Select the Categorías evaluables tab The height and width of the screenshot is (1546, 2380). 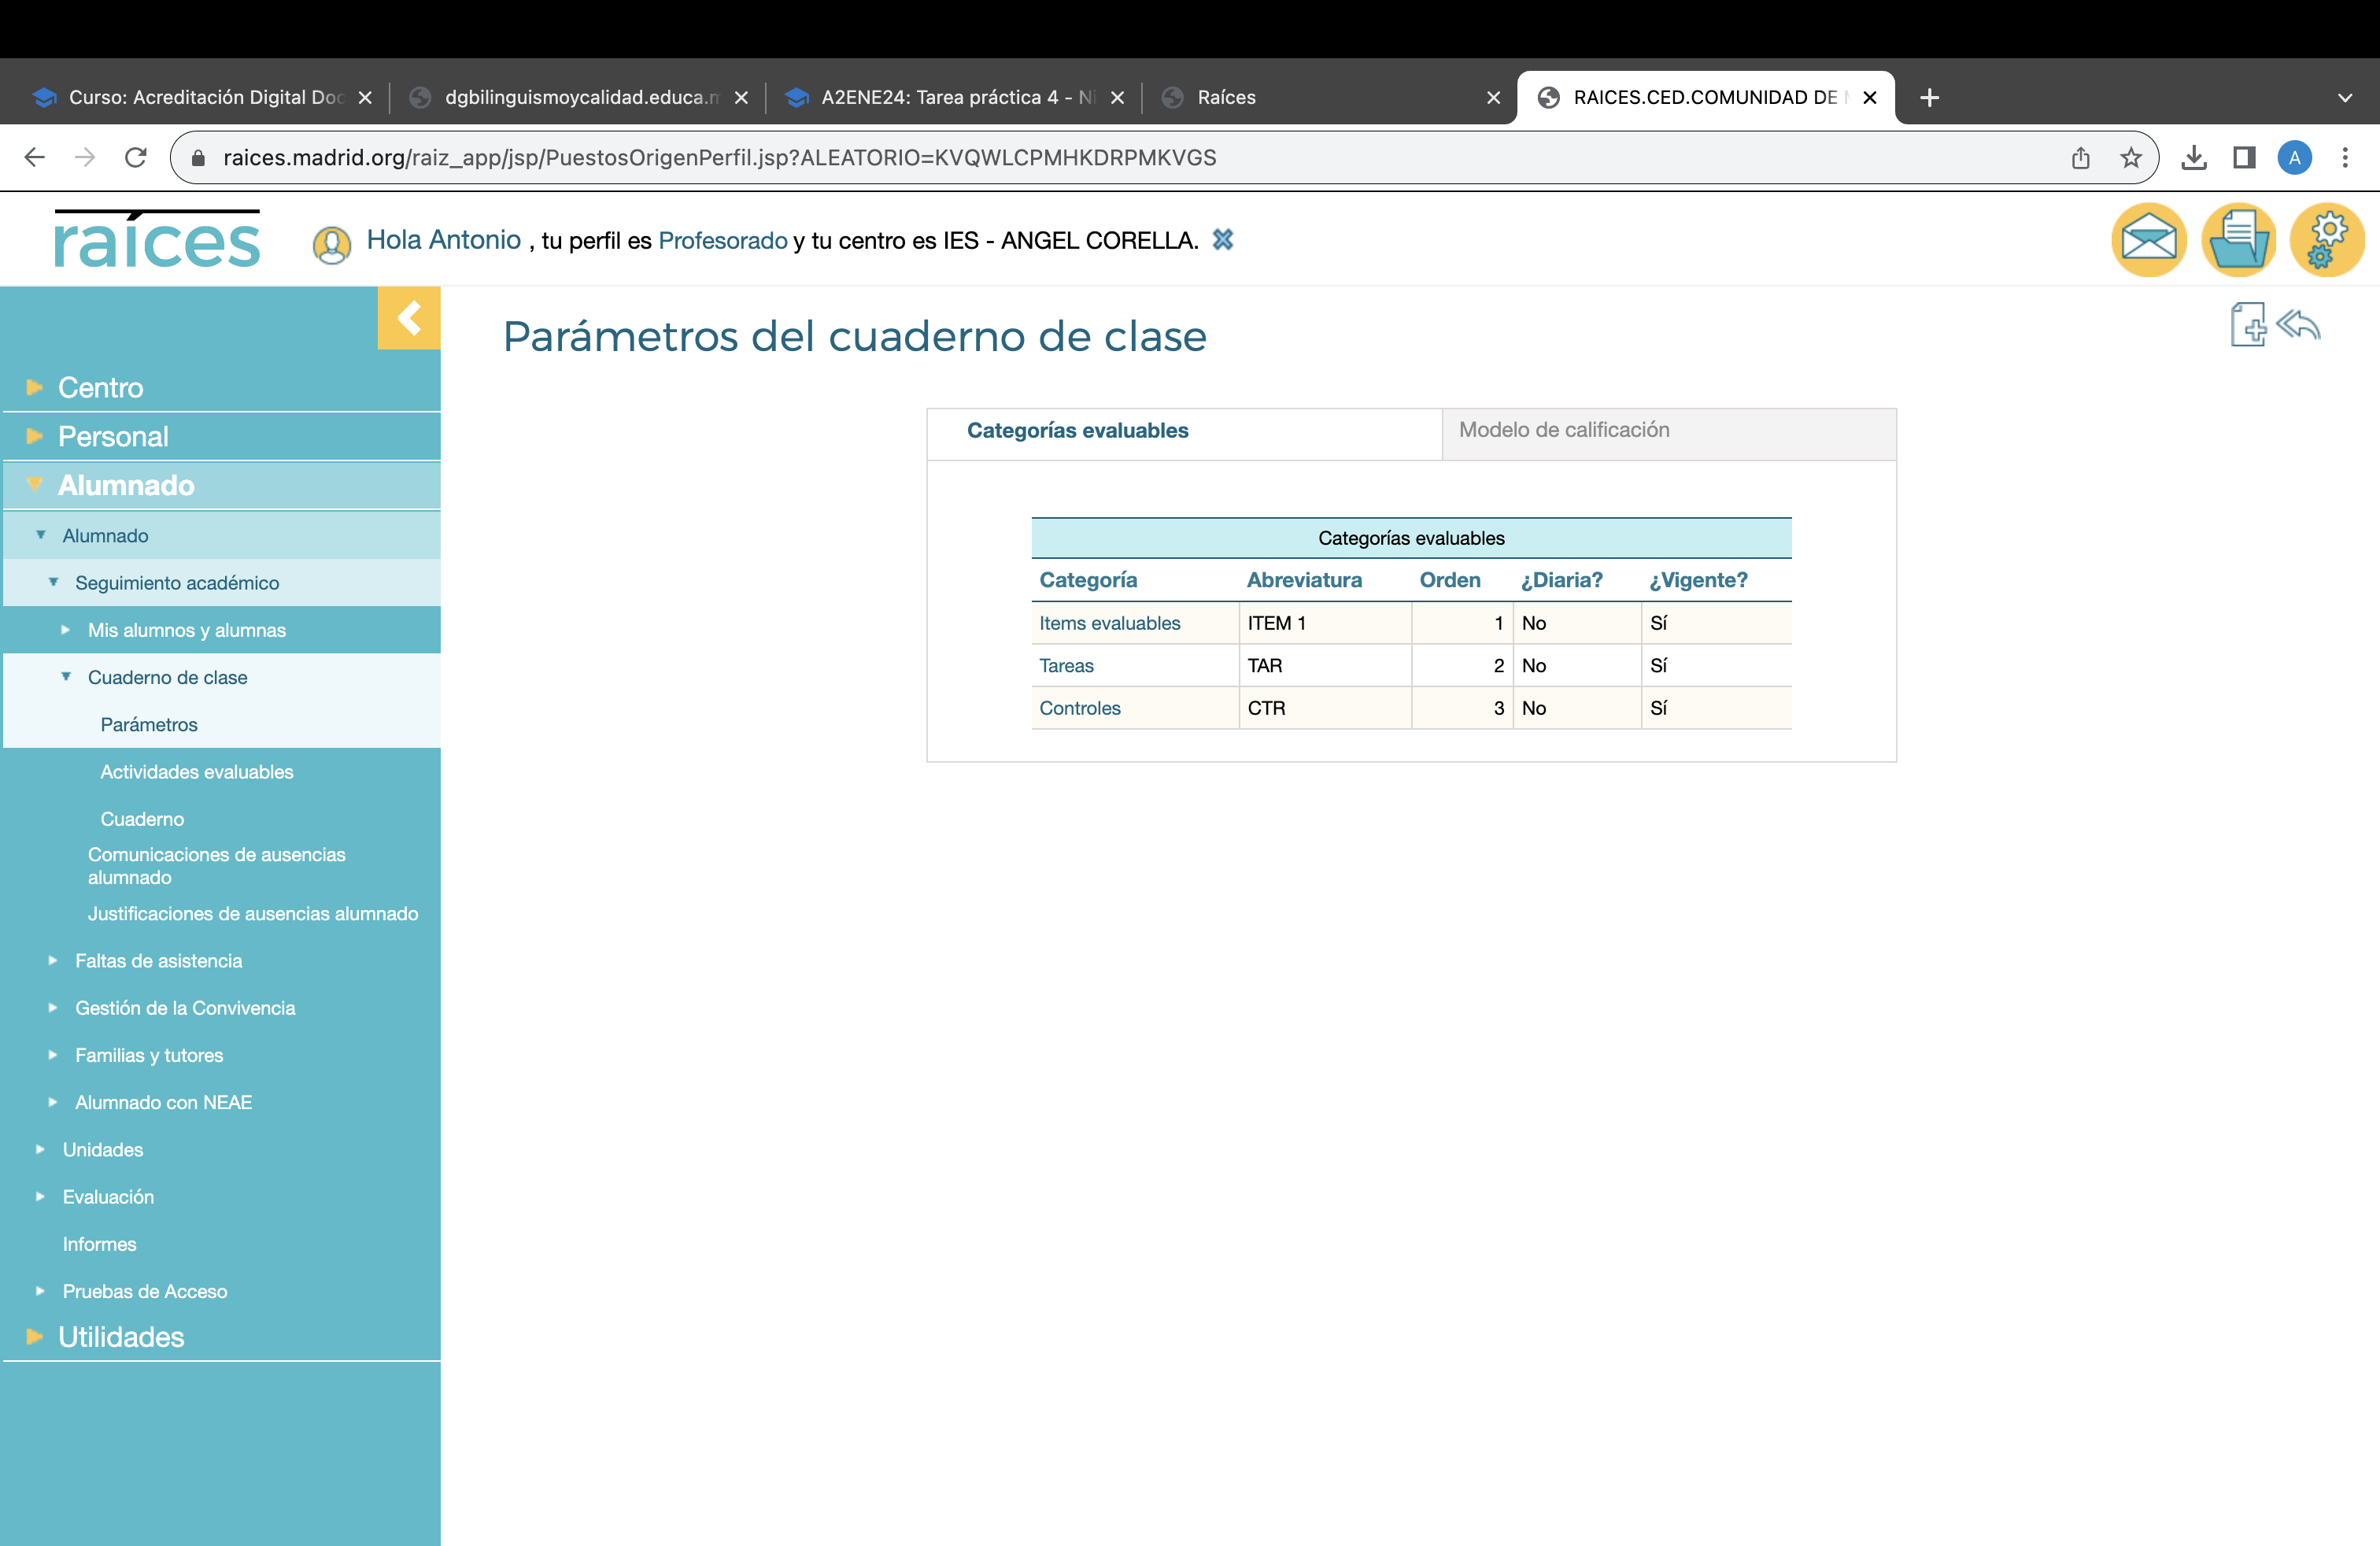pyautogui.click(x=1077, y=431)
